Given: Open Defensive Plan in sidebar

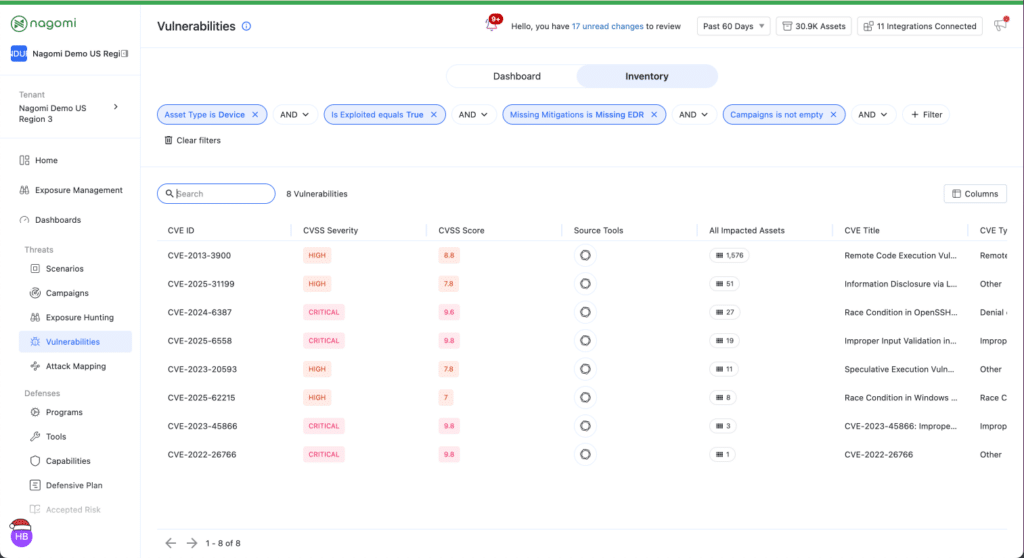Looking at the screenshot, I should click(73, 485).
